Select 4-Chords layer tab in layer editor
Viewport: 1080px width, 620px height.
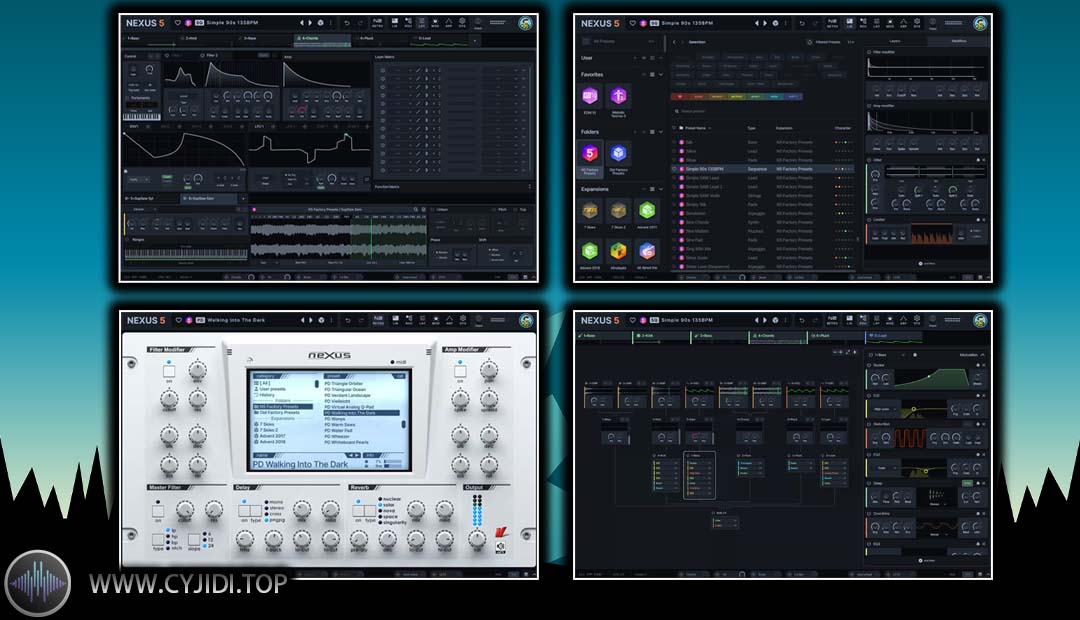[322, 39]
